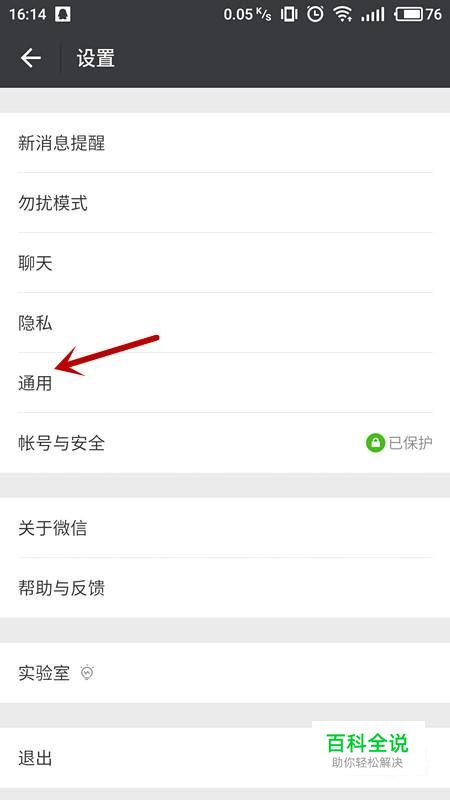Image resolution: width=450 pixels, height=800 pixels.
Task: Tap the alarm clock status icon
Action: [315, 14]
